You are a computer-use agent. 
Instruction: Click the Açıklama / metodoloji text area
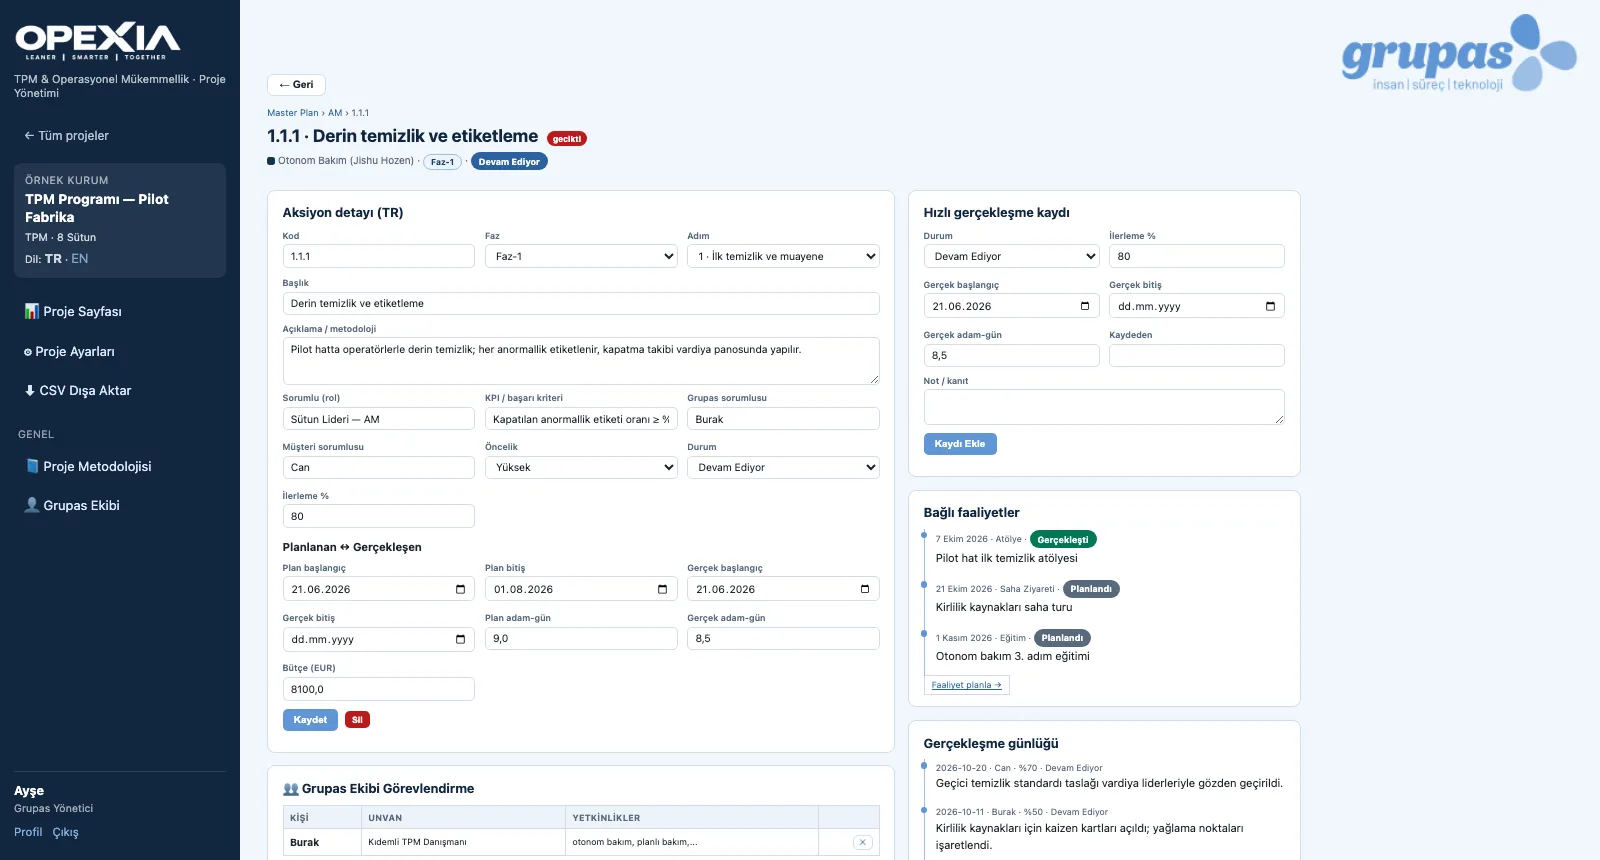581,361
